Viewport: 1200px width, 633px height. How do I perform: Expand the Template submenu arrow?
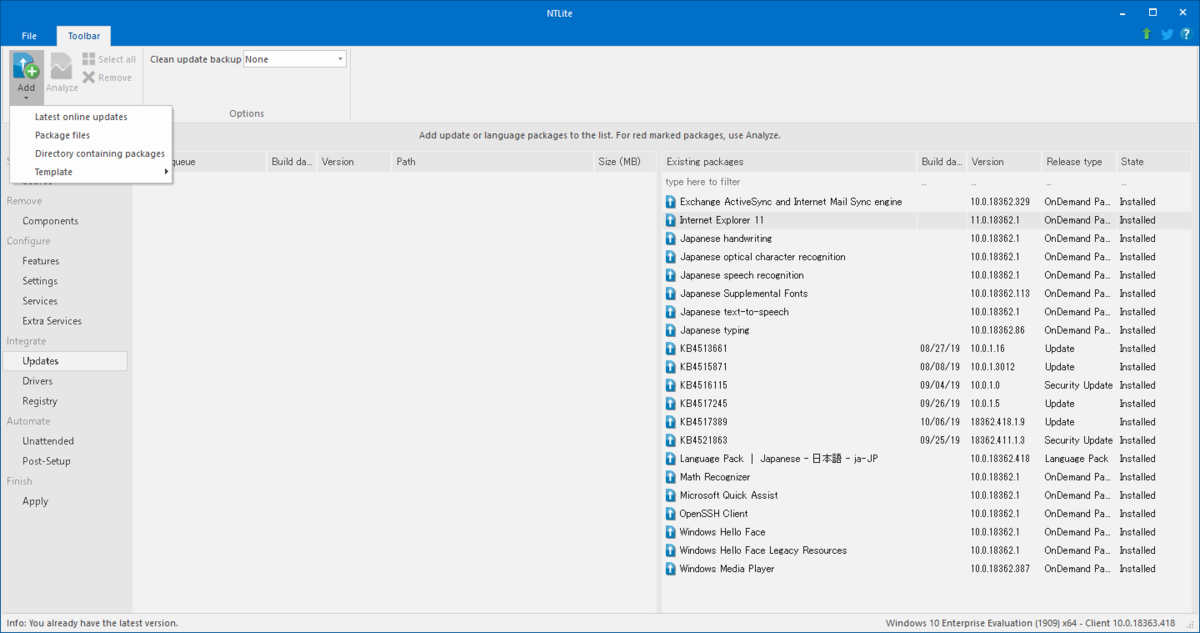point(166,172)
